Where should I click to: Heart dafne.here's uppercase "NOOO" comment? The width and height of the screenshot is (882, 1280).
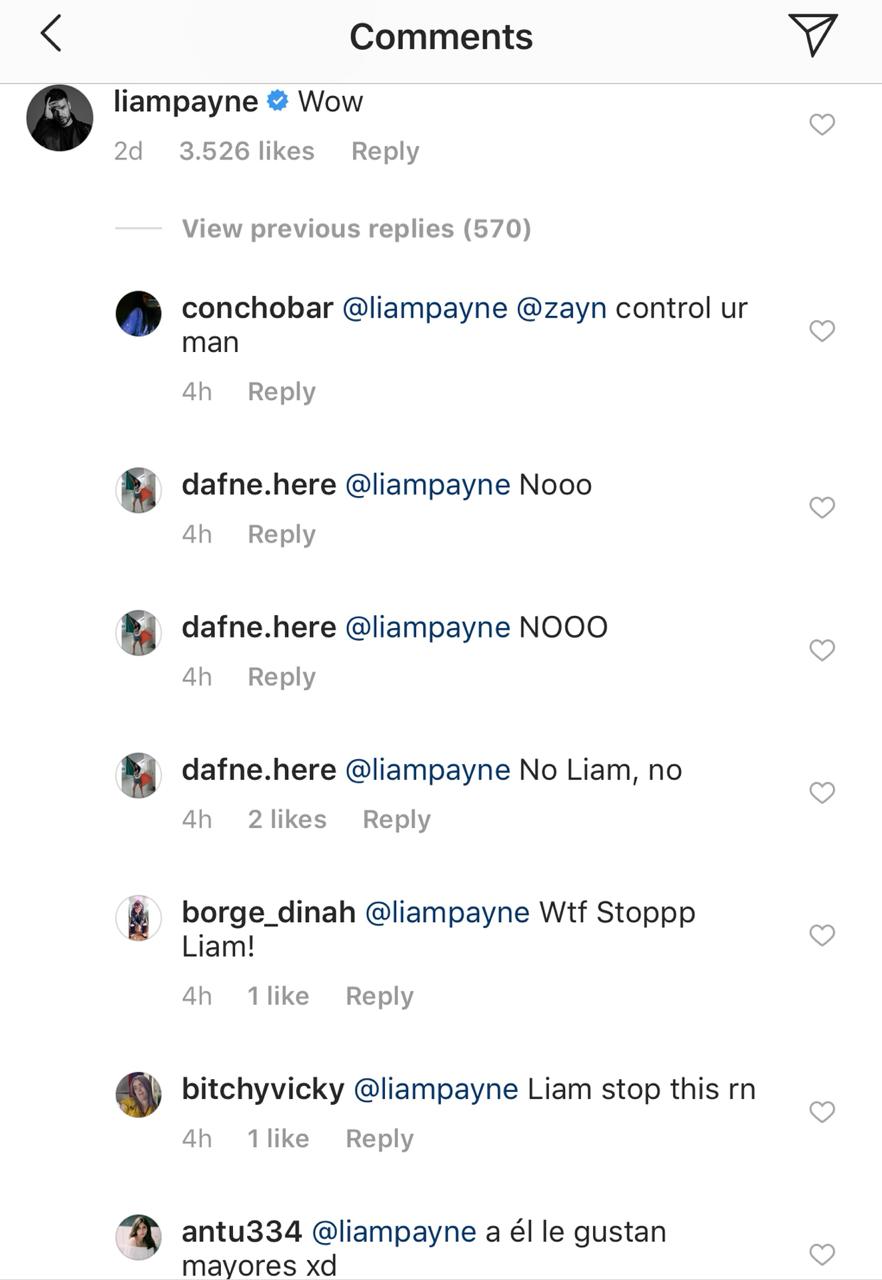click(x=821, y=650)
